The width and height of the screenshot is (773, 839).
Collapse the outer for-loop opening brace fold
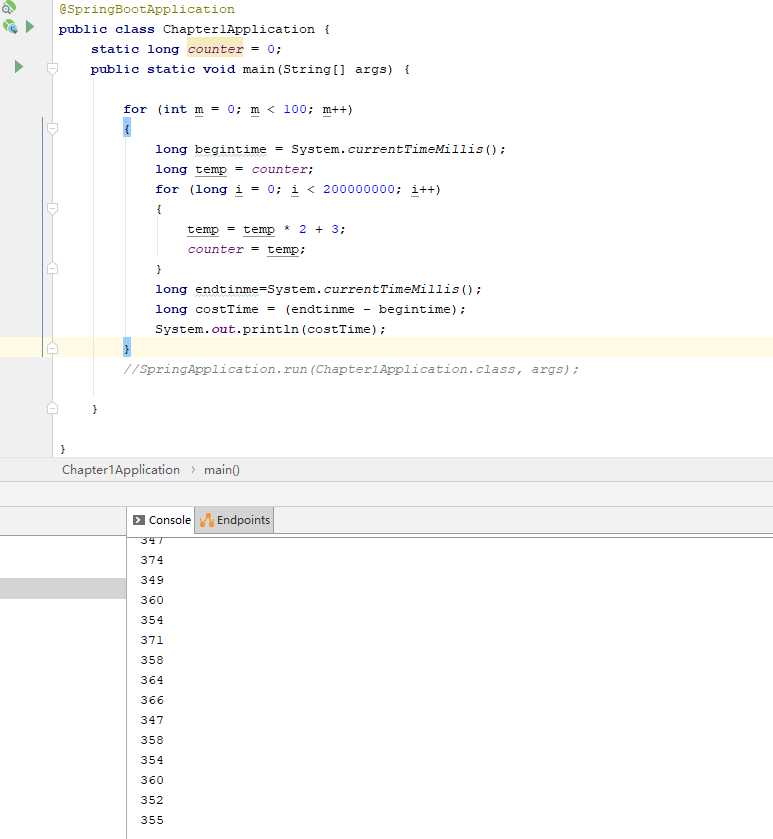coord(52,128)
